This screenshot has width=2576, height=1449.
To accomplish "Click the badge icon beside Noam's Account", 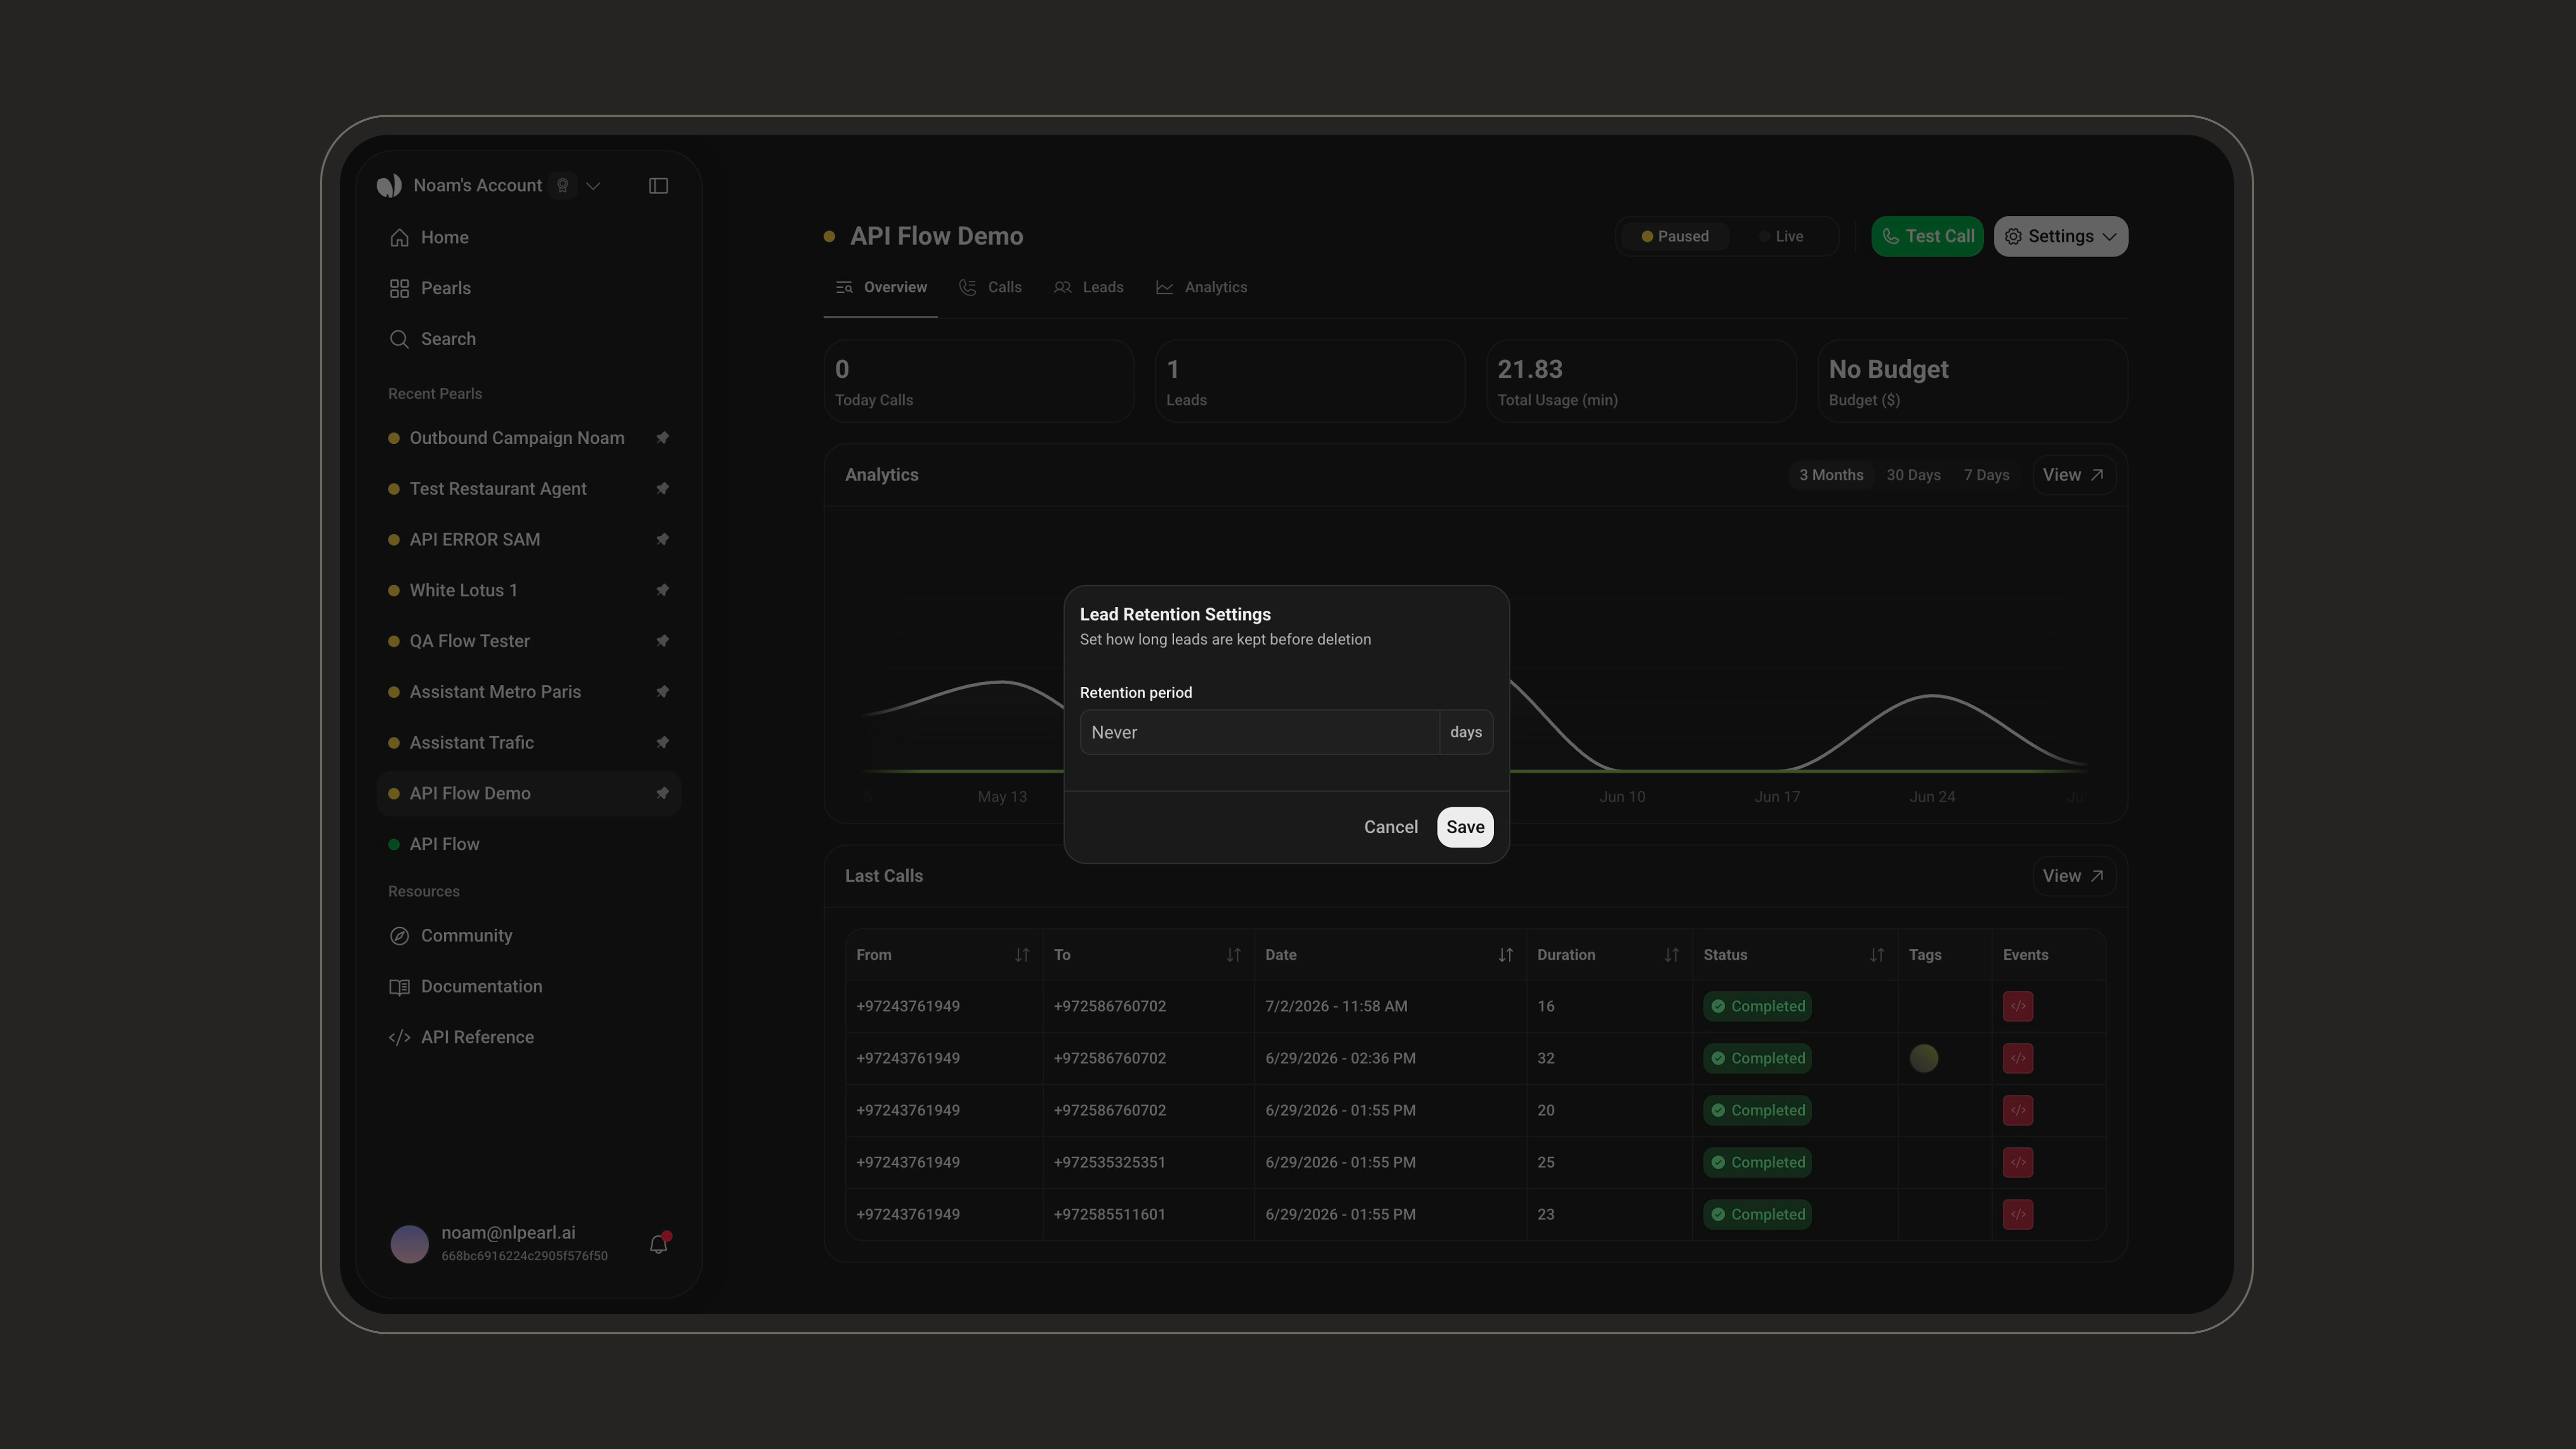I will [x=563, y=186].
